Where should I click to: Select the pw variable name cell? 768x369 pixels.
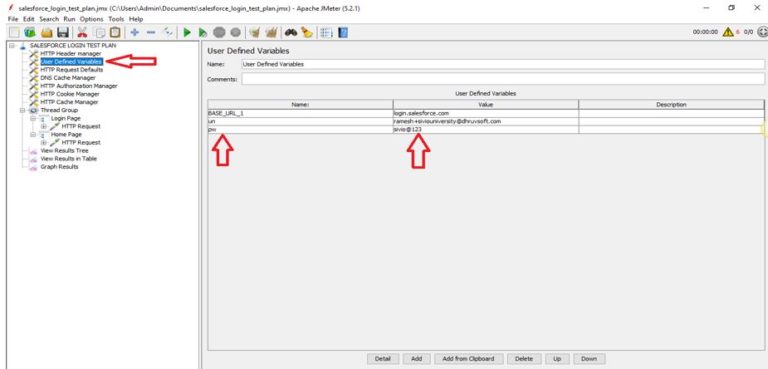pos(300,129)
